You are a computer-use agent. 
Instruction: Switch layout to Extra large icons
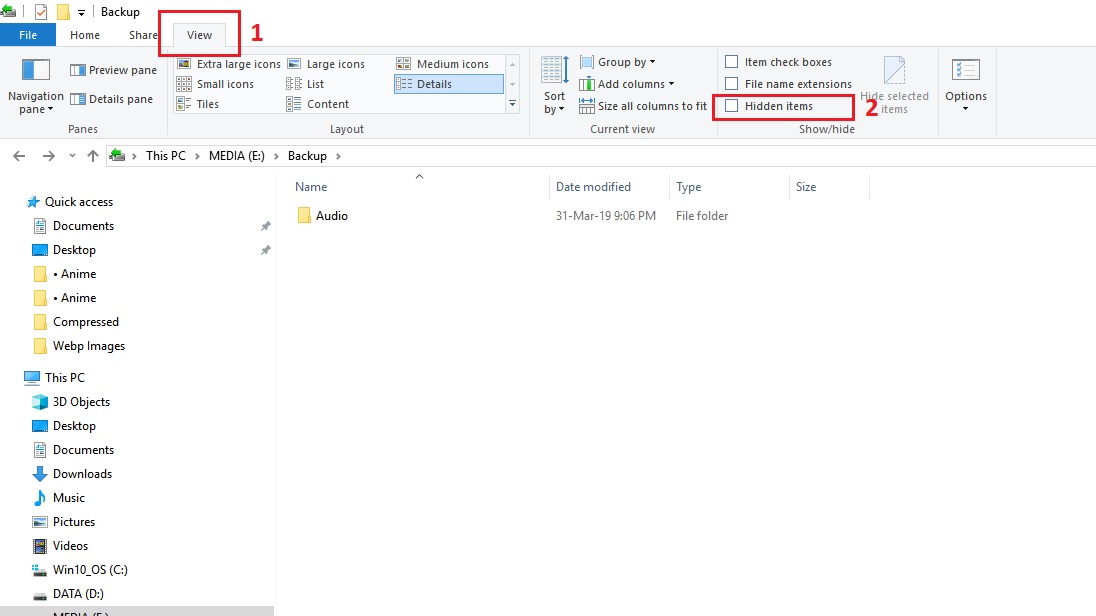pos(229,64)
